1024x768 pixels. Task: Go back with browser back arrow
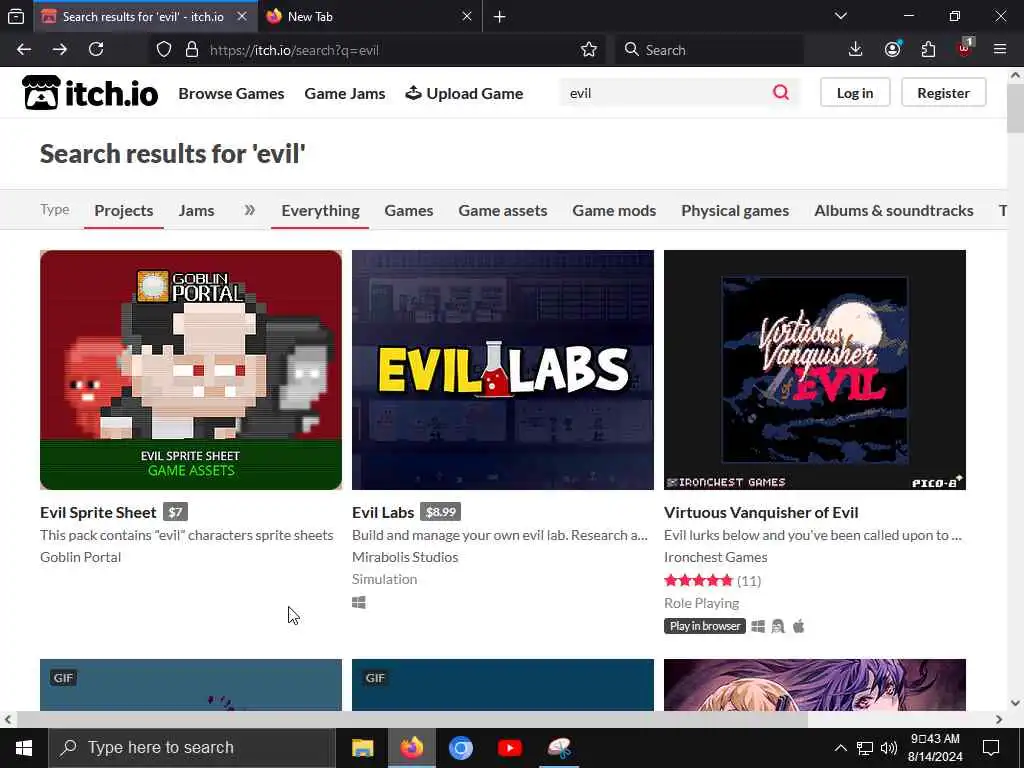point(24,50)
